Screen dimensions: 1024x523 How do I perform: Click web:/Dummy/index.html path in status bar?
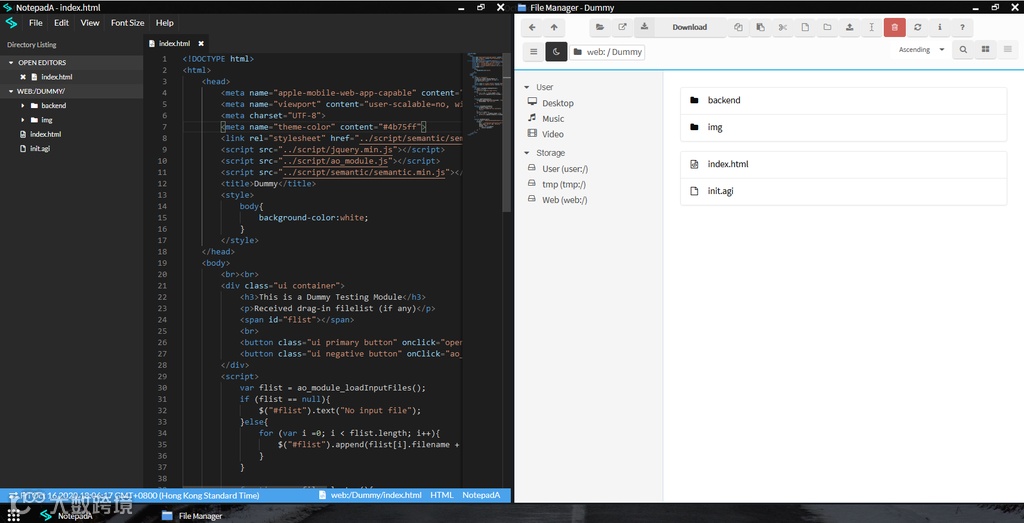pyautogui.click(x=370, y=496)
